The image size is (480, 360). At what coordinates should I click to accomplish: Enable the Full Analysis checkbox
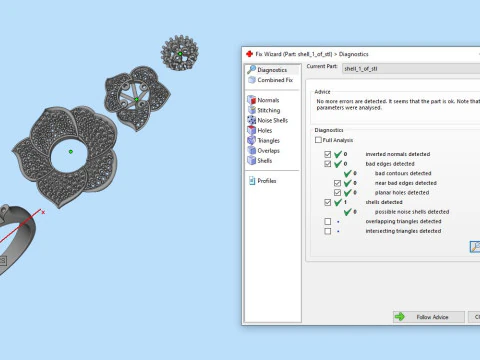pos(318,140)
